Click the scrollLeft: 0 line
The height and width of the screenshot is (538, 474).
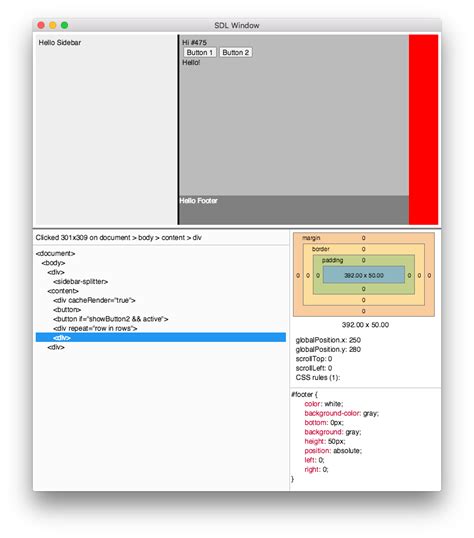(x=314, y=368)
